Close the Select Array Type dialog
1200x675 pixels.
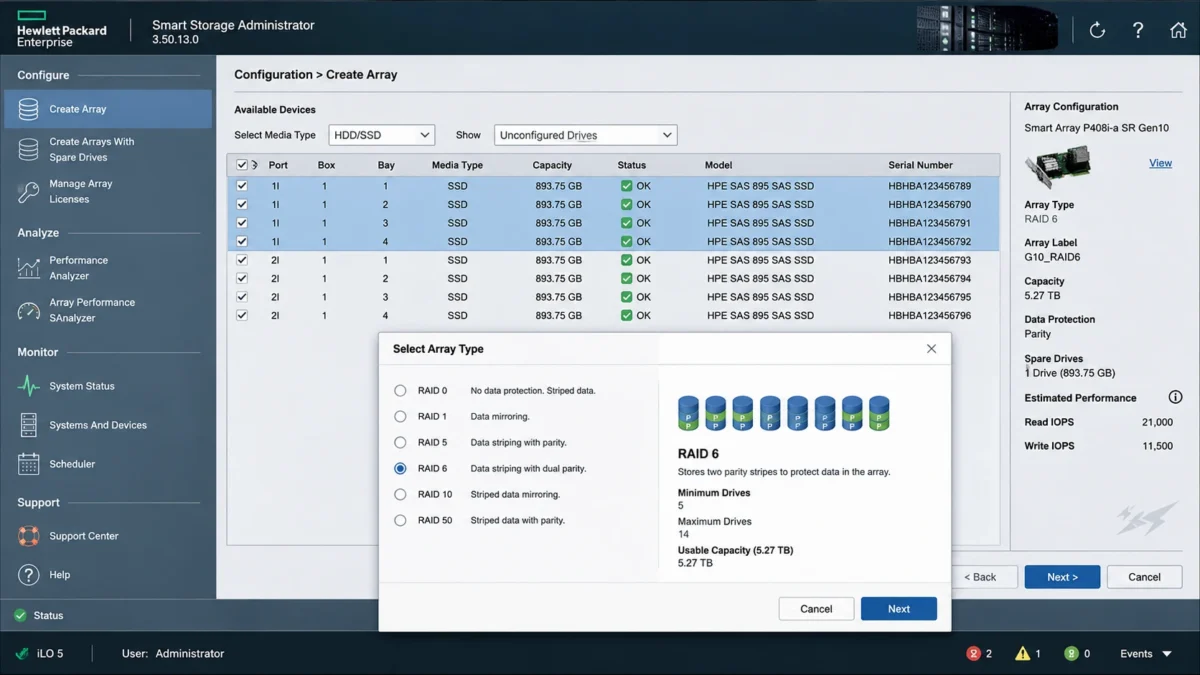pos(931,349)
